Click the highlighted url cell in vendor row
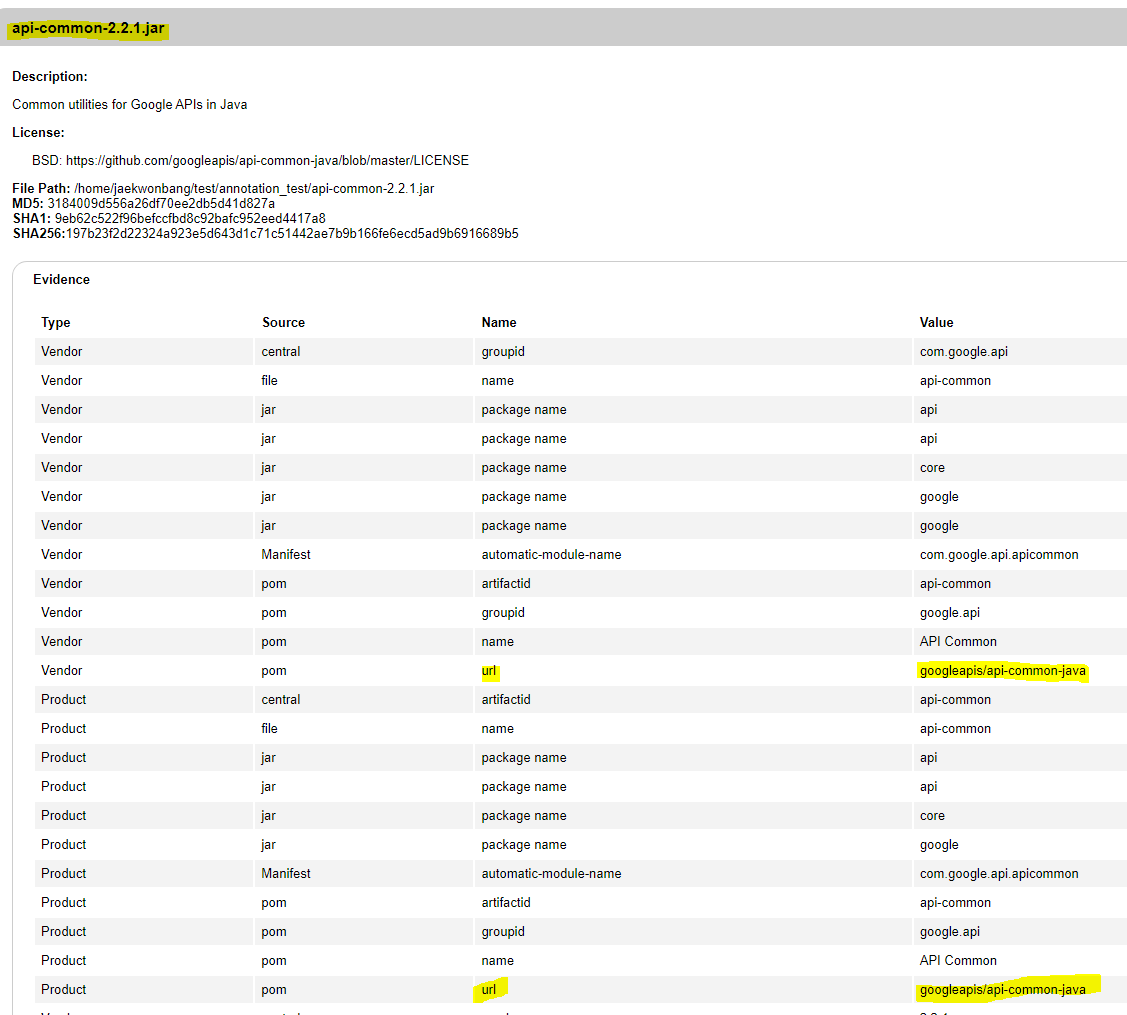 coord(489,670)
